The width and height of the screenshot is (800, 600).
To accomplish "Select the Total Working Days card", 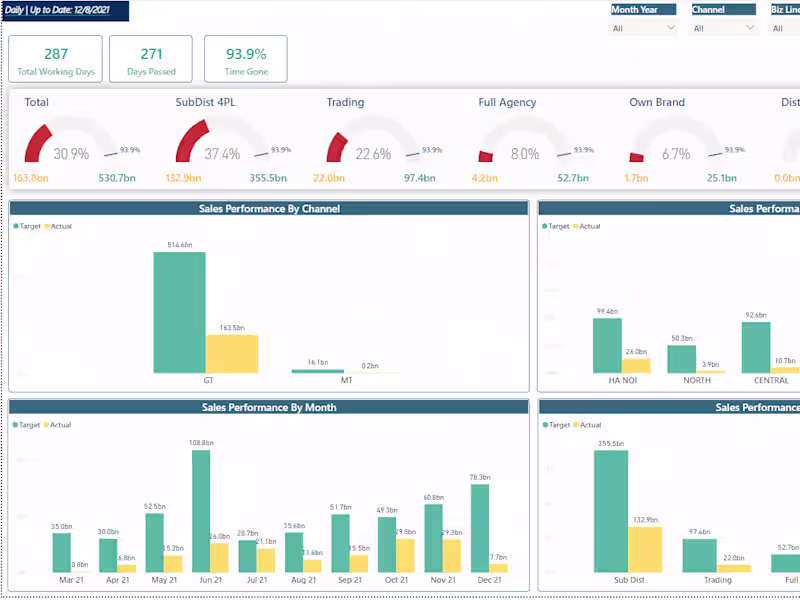I will tap(56, 59).
